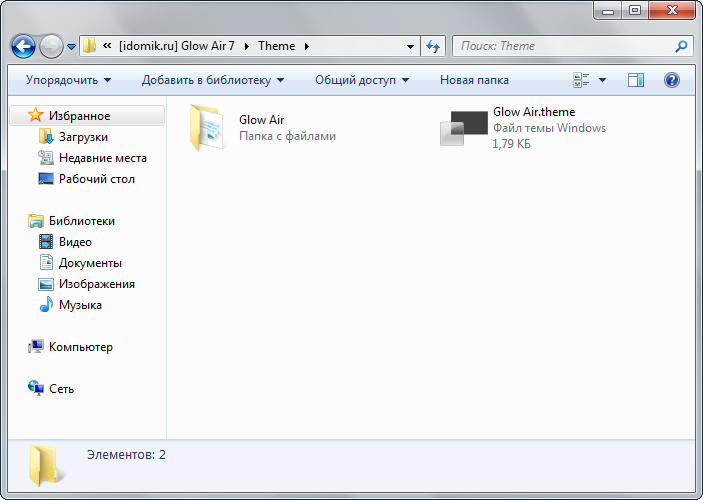Click 'Элементов: 2' in details pane
703x500 pixels.
(126, 455)
